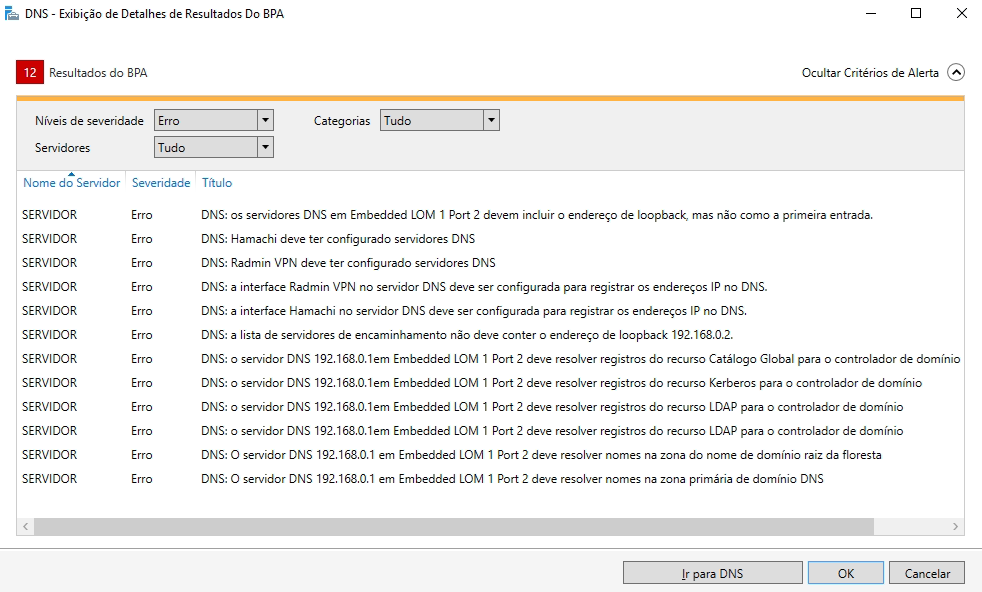Image resolution: width=982 pixels, height=592 pixels.
Task: Open the Servidores dropdown
Action: pos(214,147)
